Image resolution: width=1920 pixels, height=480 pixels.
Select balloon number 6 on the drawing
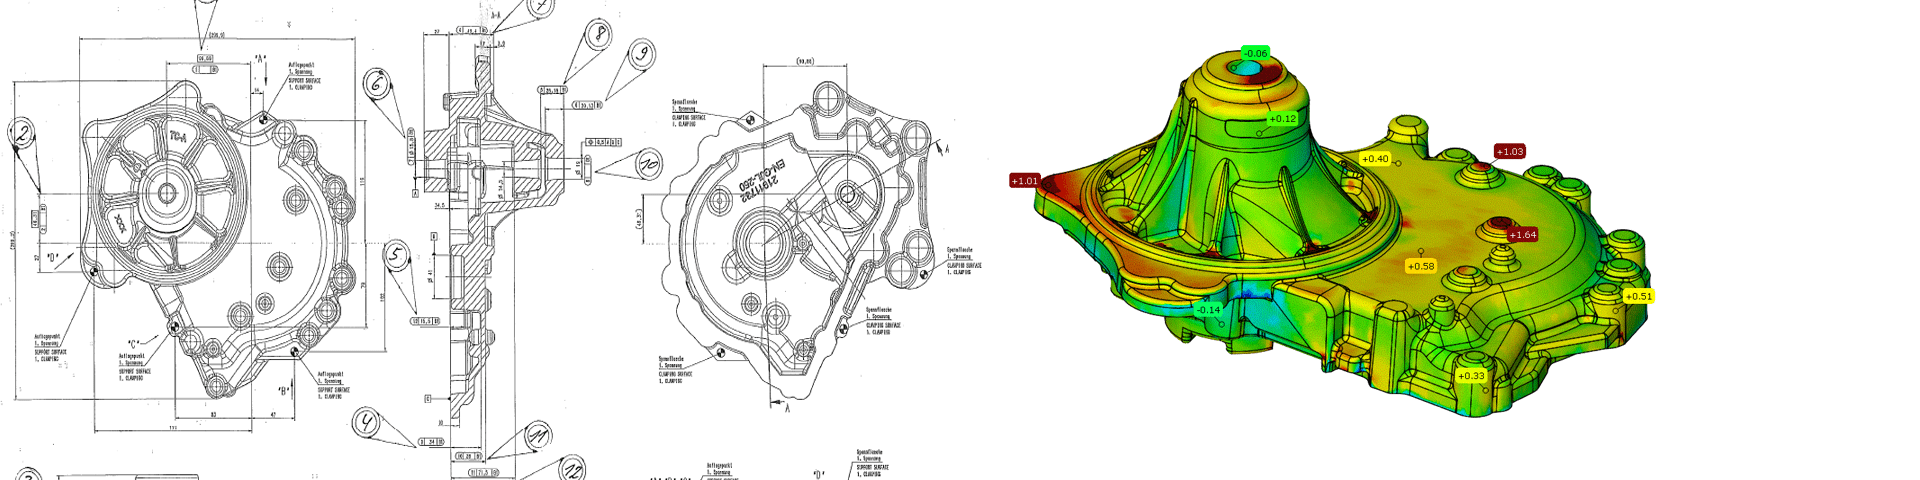coord(376,83)
